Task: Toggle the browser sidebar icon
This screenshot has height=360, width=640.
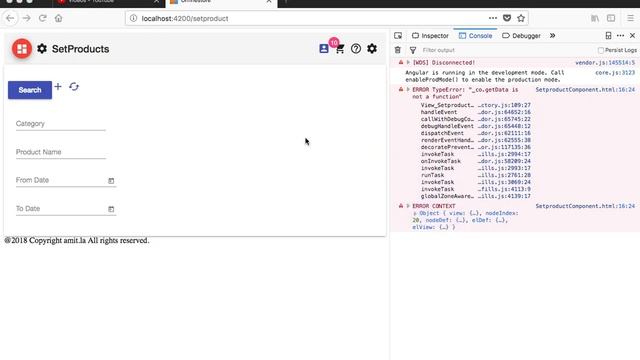Action: point(611,18)
